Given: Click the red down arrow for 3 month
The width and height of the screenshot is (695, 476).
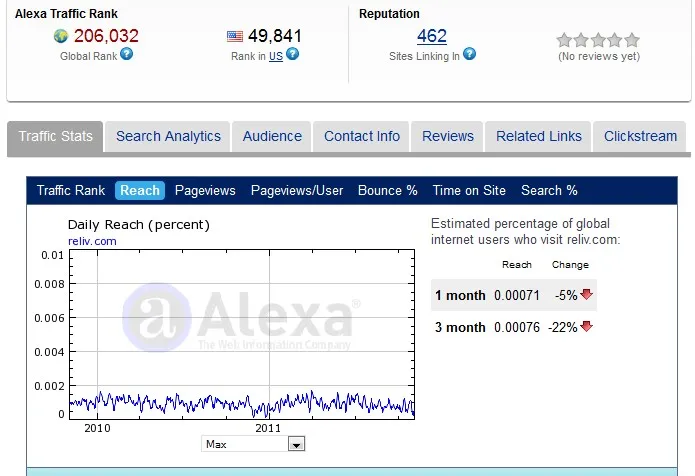Looking at the screenshot, I should [x=586, y=327].
